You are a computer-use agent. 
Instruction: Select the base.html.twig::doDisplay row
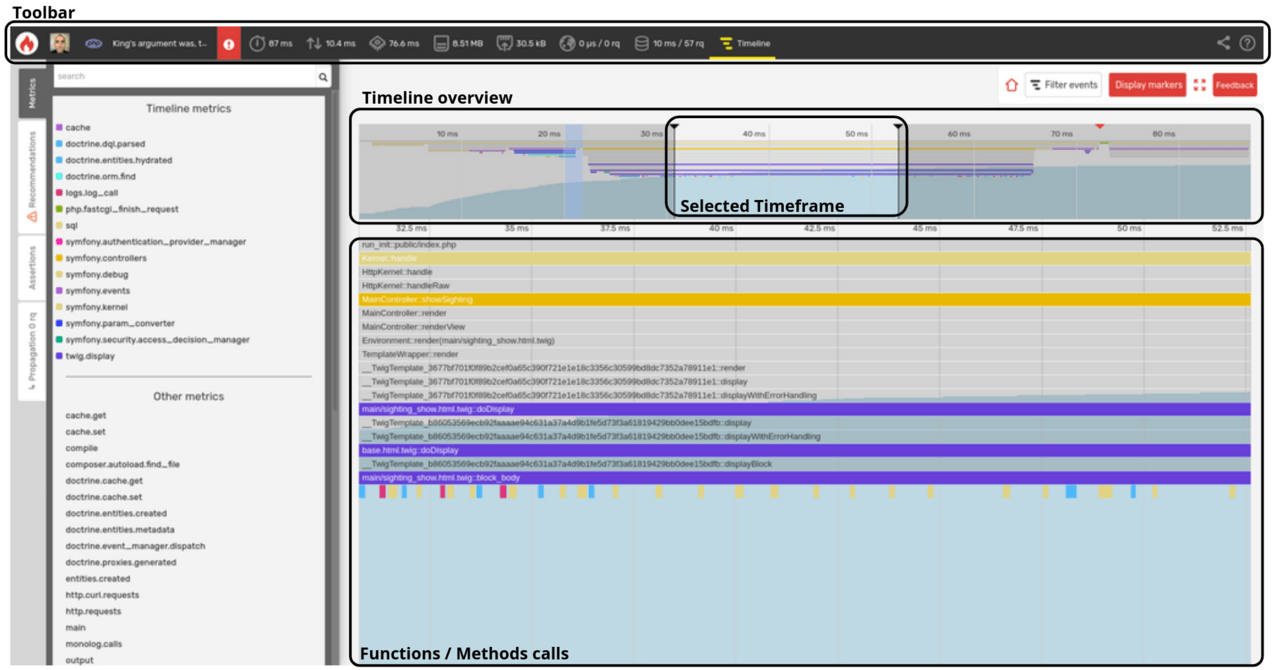805,450
